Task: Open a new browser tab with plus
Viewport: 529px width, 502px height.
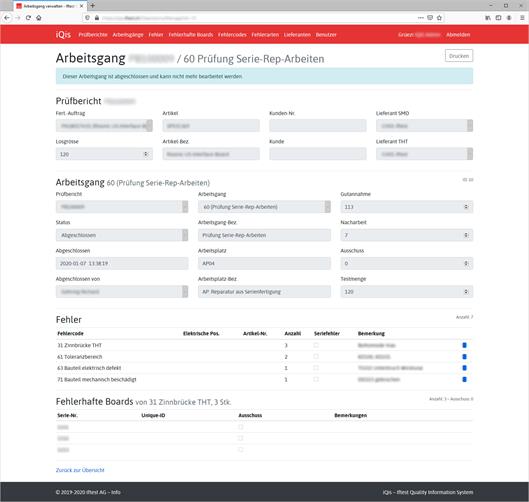Action: (x=92, y=5)
